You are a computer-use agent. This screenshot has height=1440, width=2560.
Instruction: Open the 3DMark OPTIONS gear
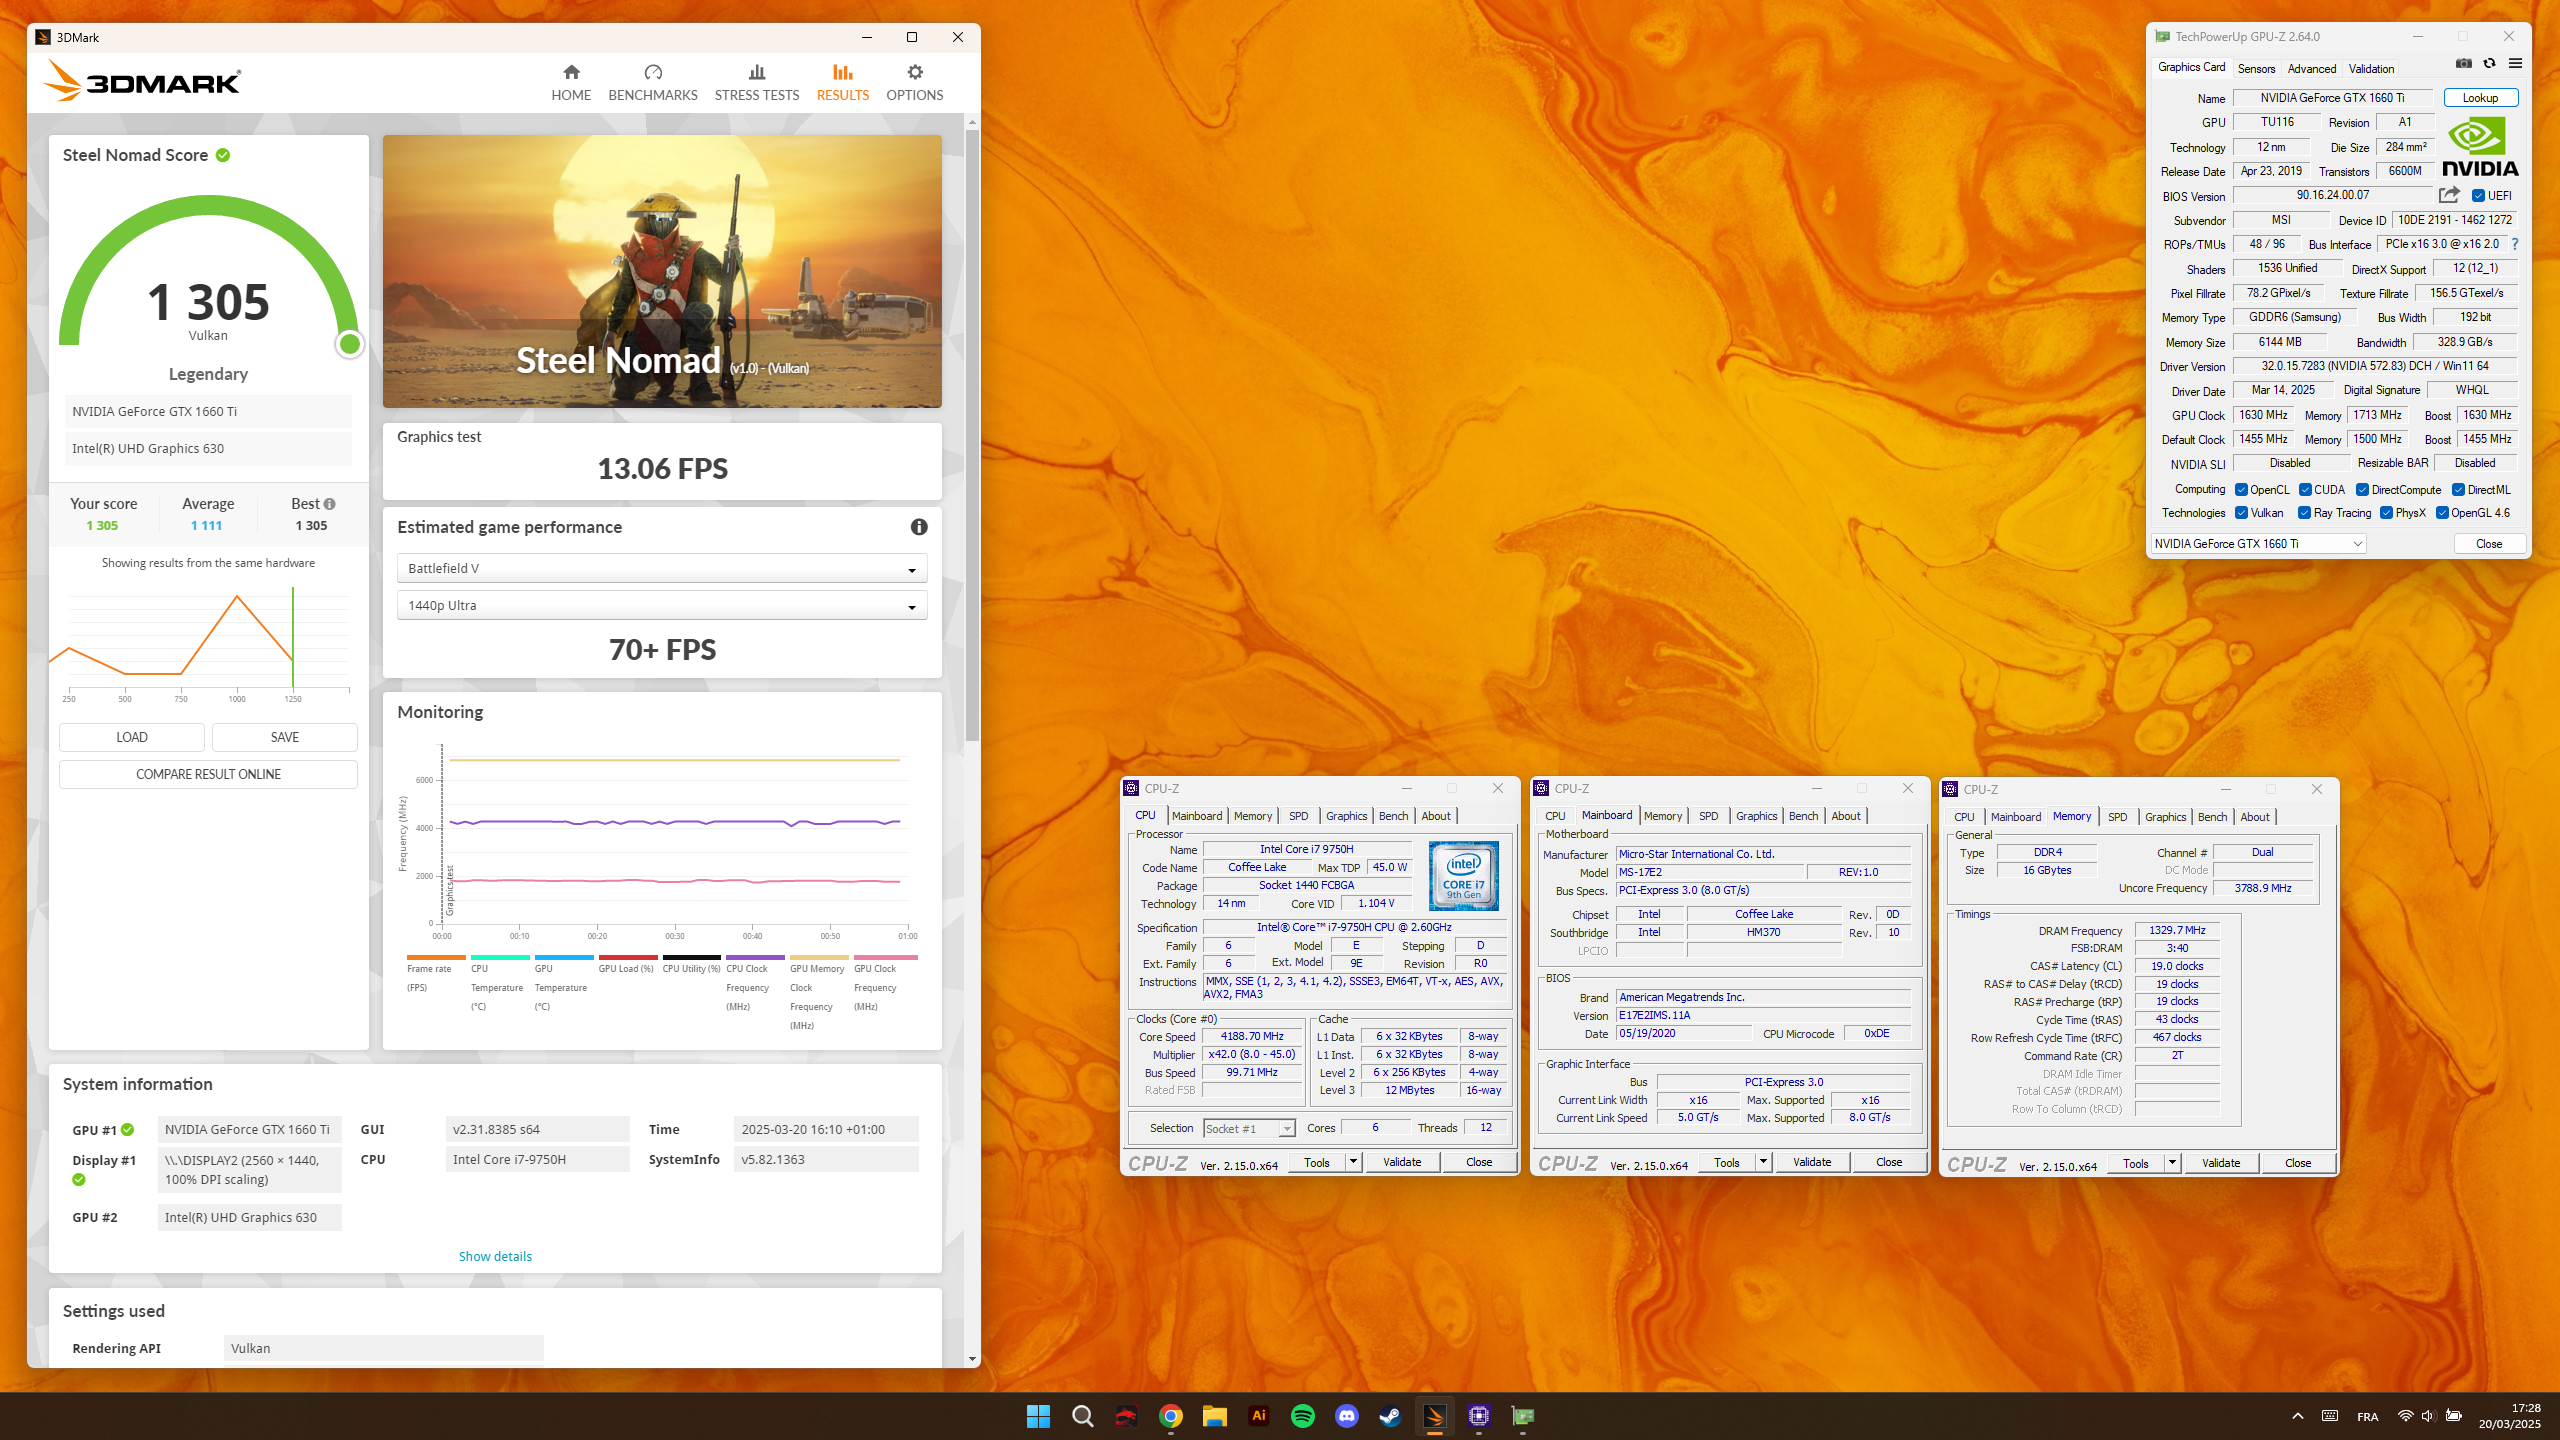click(x=914, y=83)
